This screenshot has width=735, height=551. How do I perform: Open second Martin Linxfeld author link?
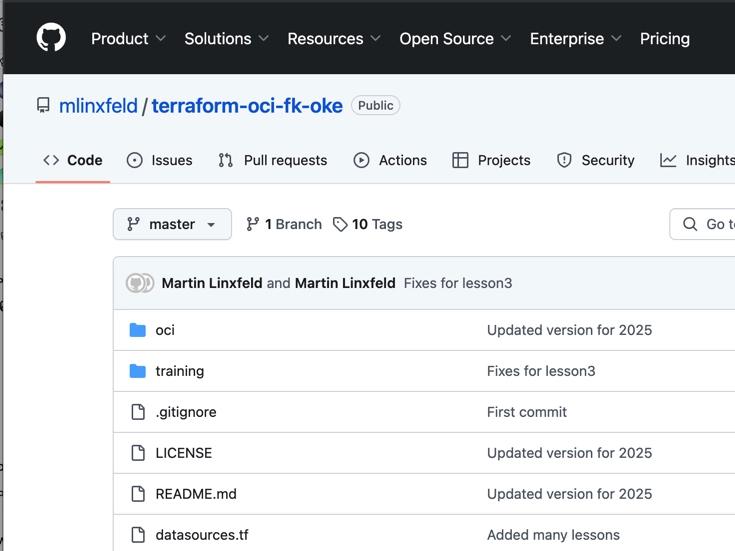coord(345,283)
